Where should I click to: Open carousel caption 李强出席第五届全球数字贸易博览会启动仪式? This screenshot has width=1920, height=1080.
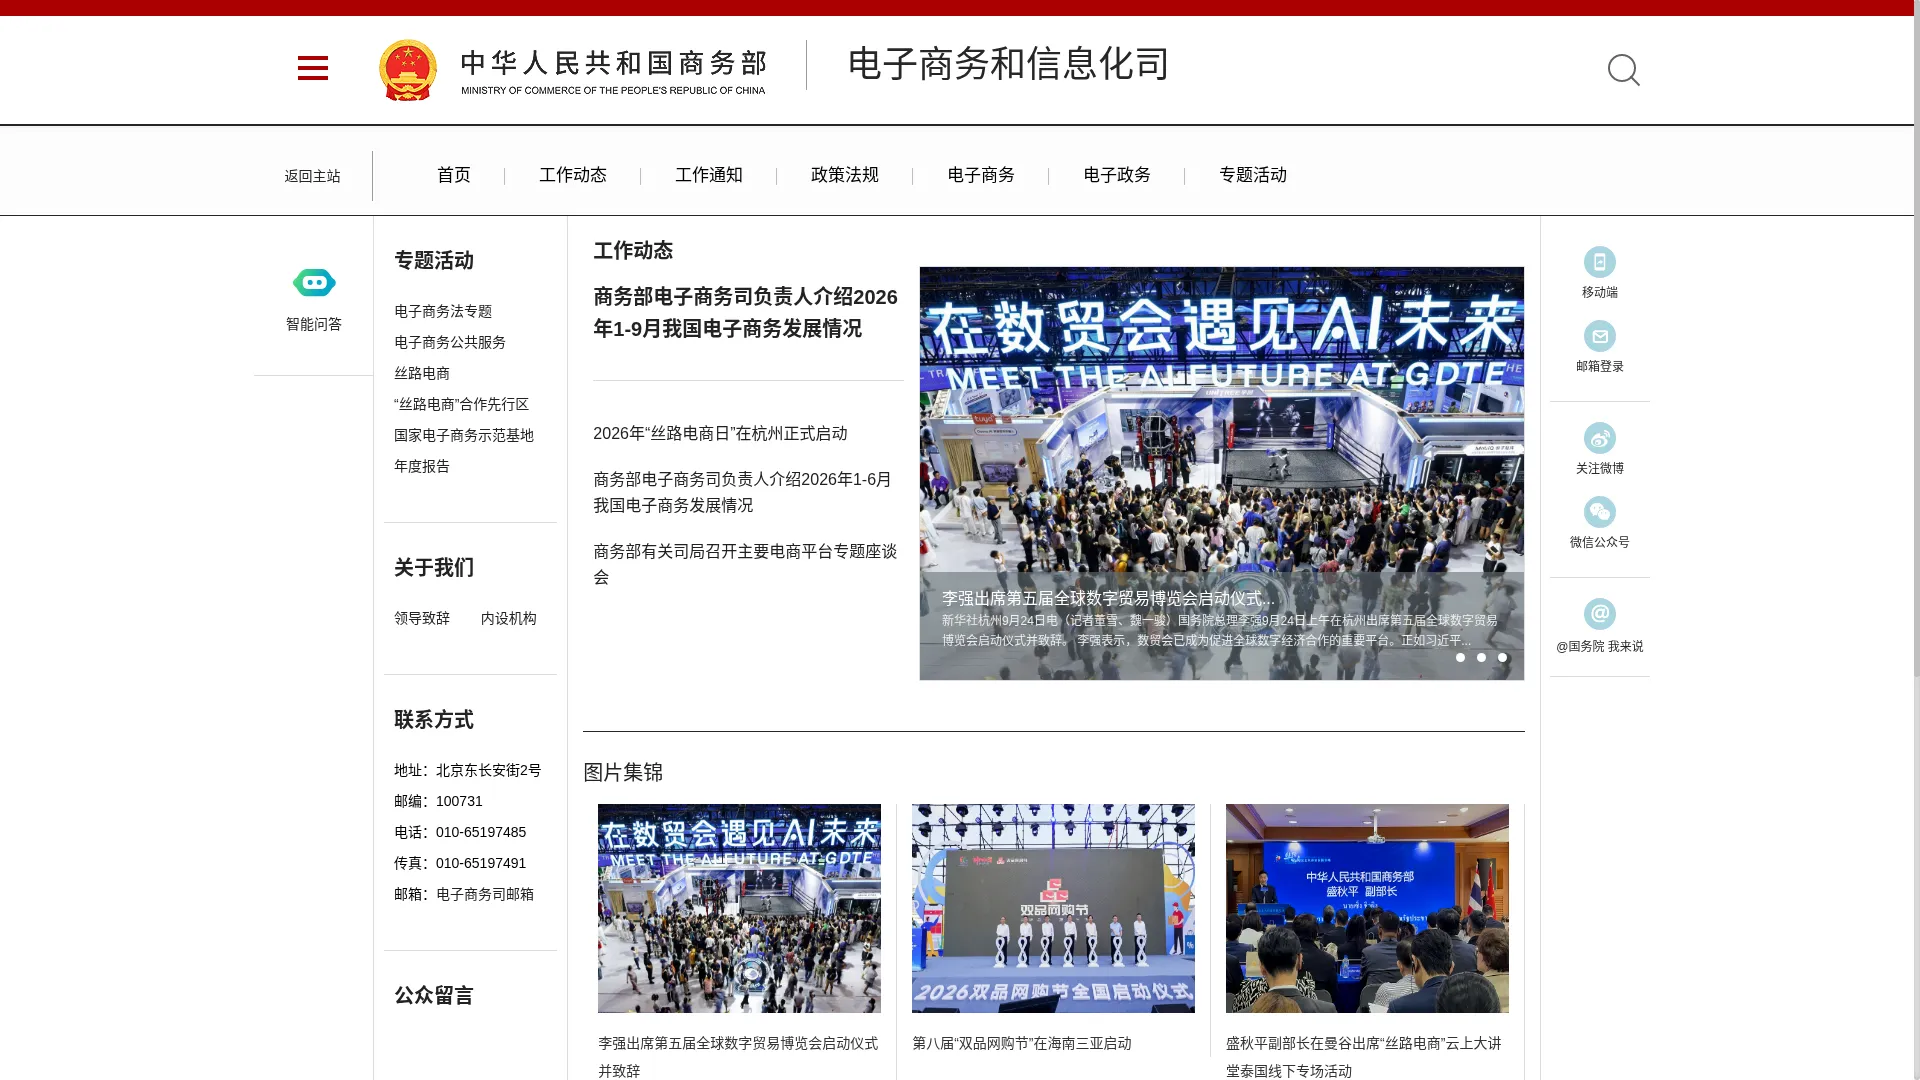[x=1108, y=598]
